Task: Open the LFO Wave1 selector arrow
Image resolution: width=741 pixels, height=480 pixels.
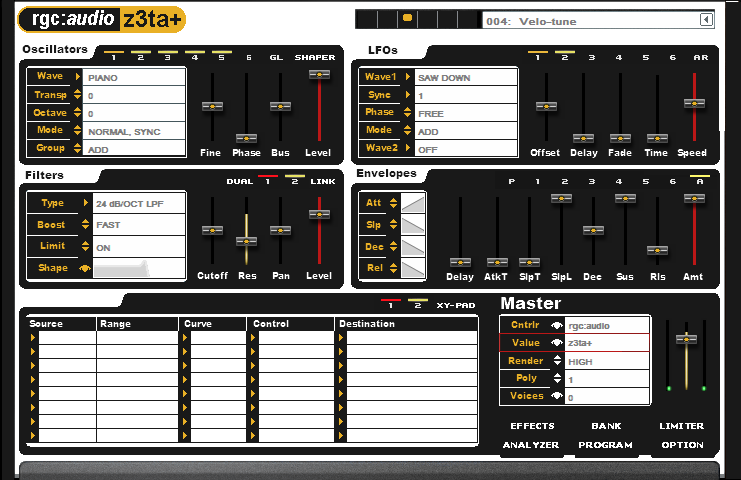Action: [407, 77]
